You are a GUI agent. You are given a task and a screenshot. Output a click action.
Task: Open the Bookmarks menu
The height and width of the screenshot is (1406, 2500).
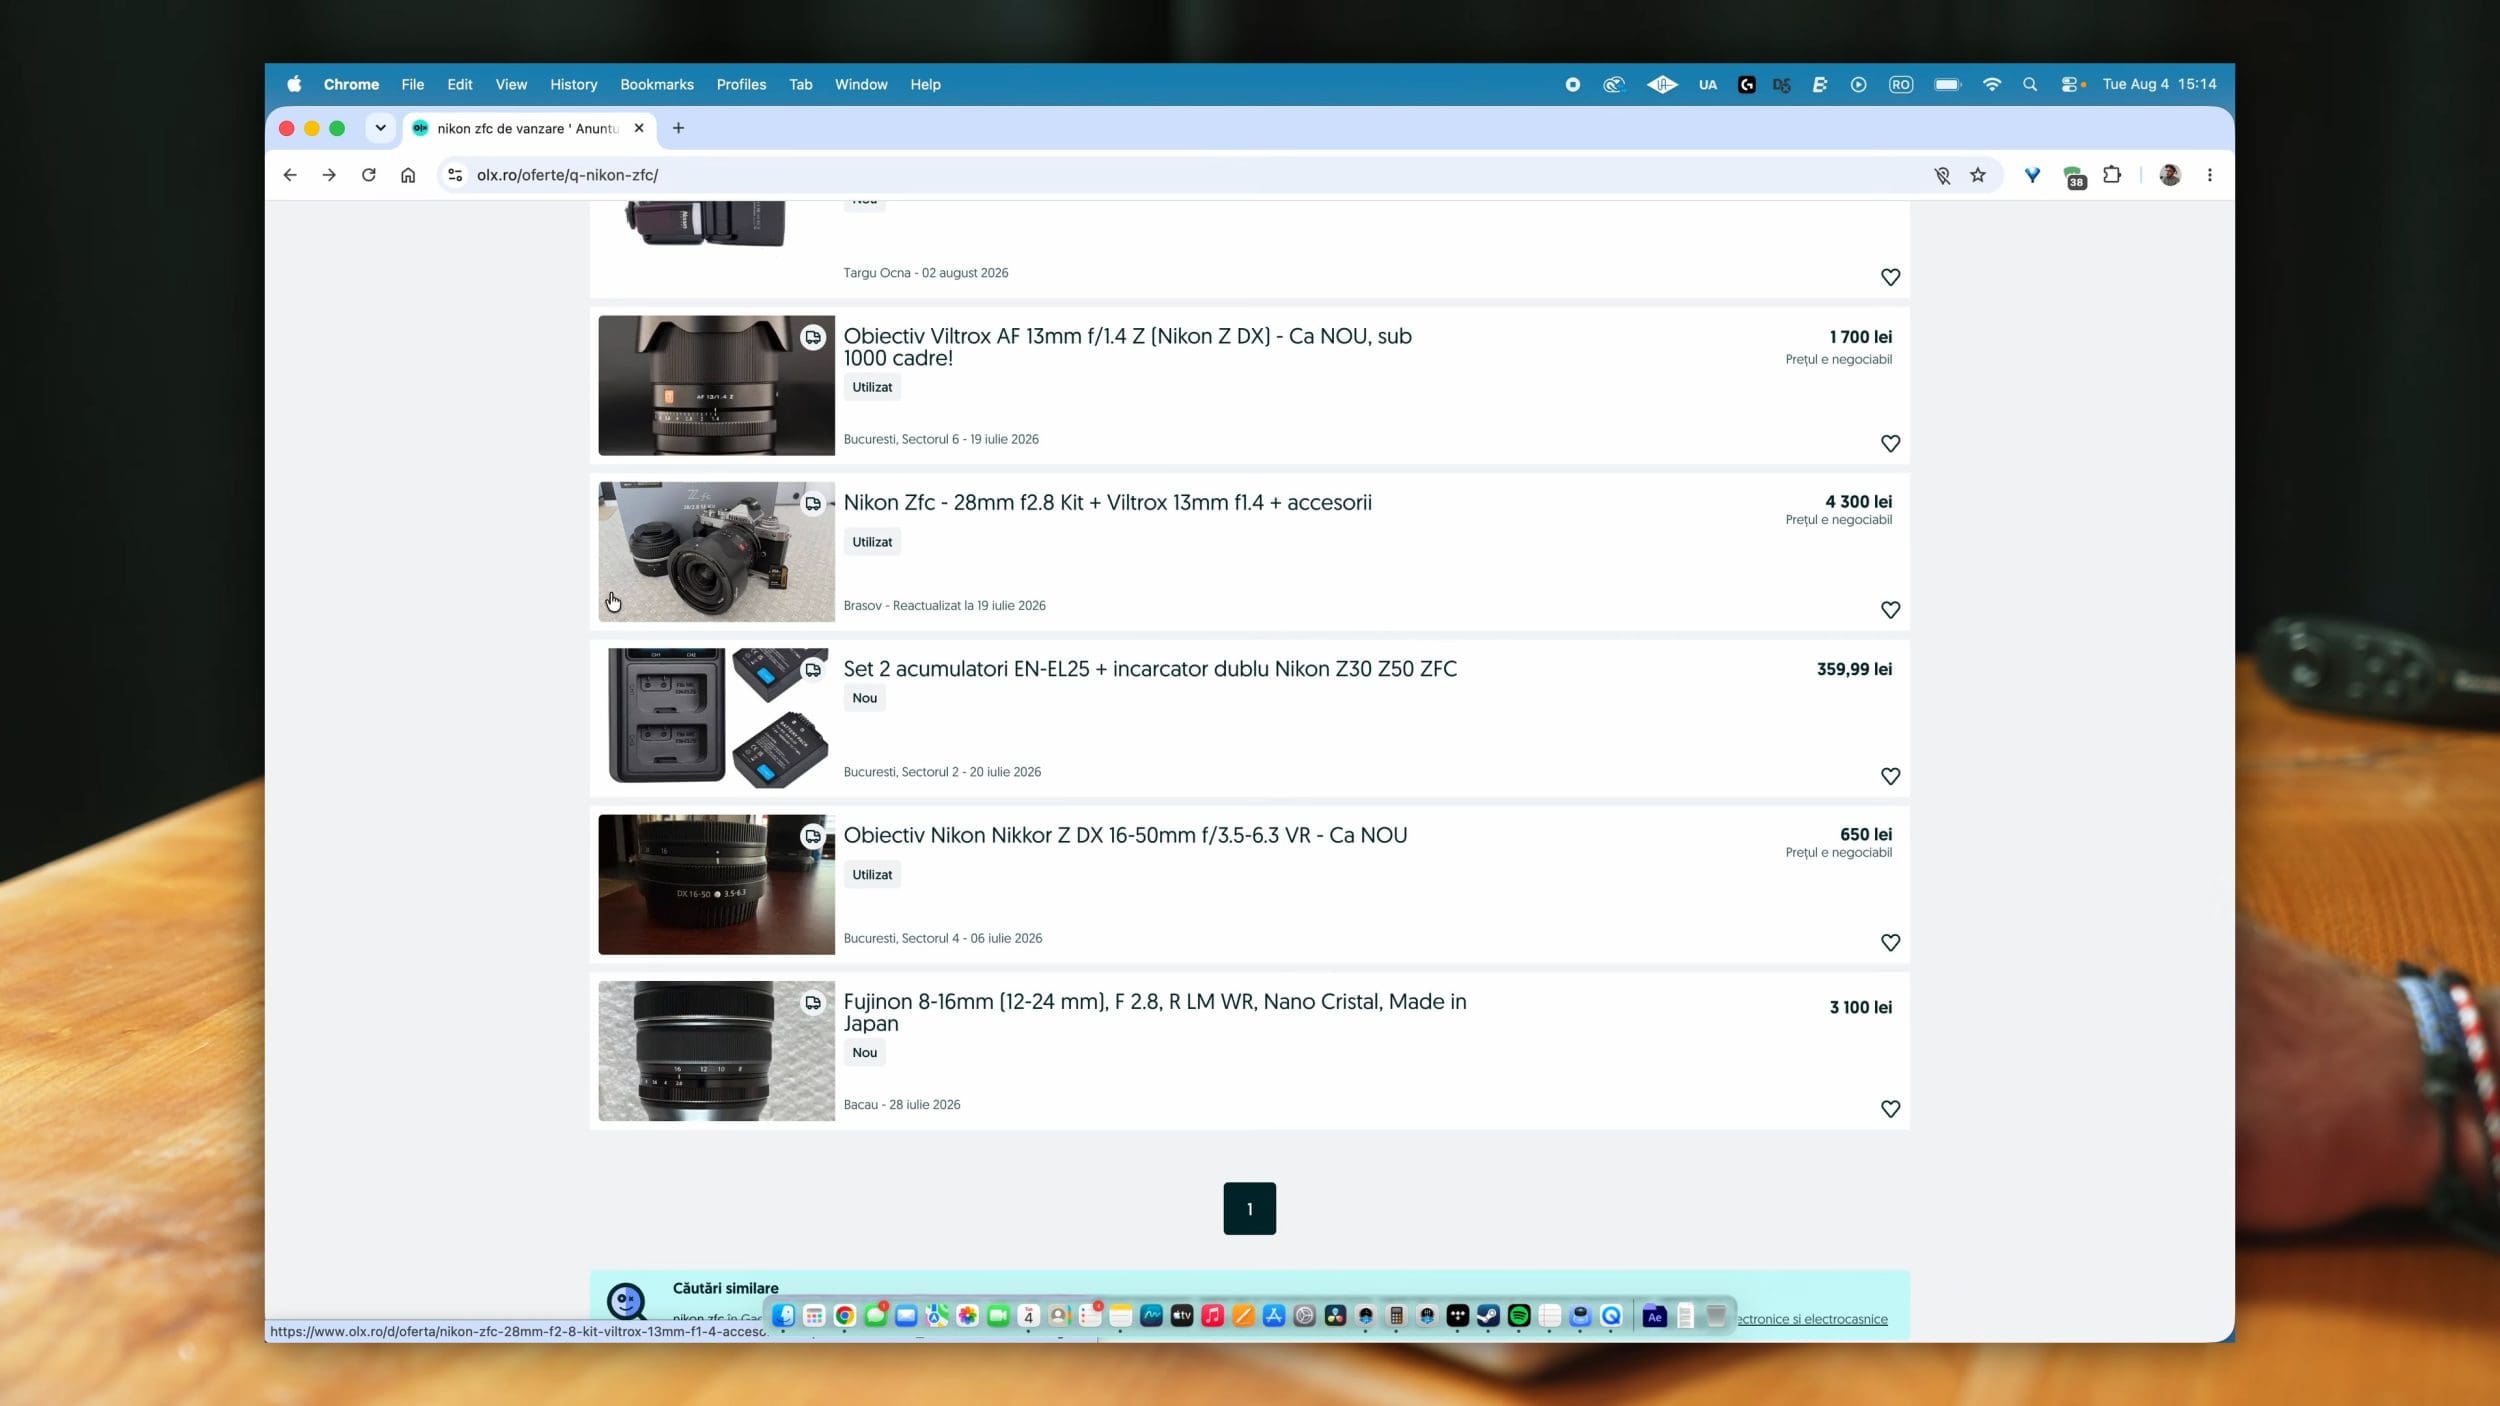[x=657, y=85]
